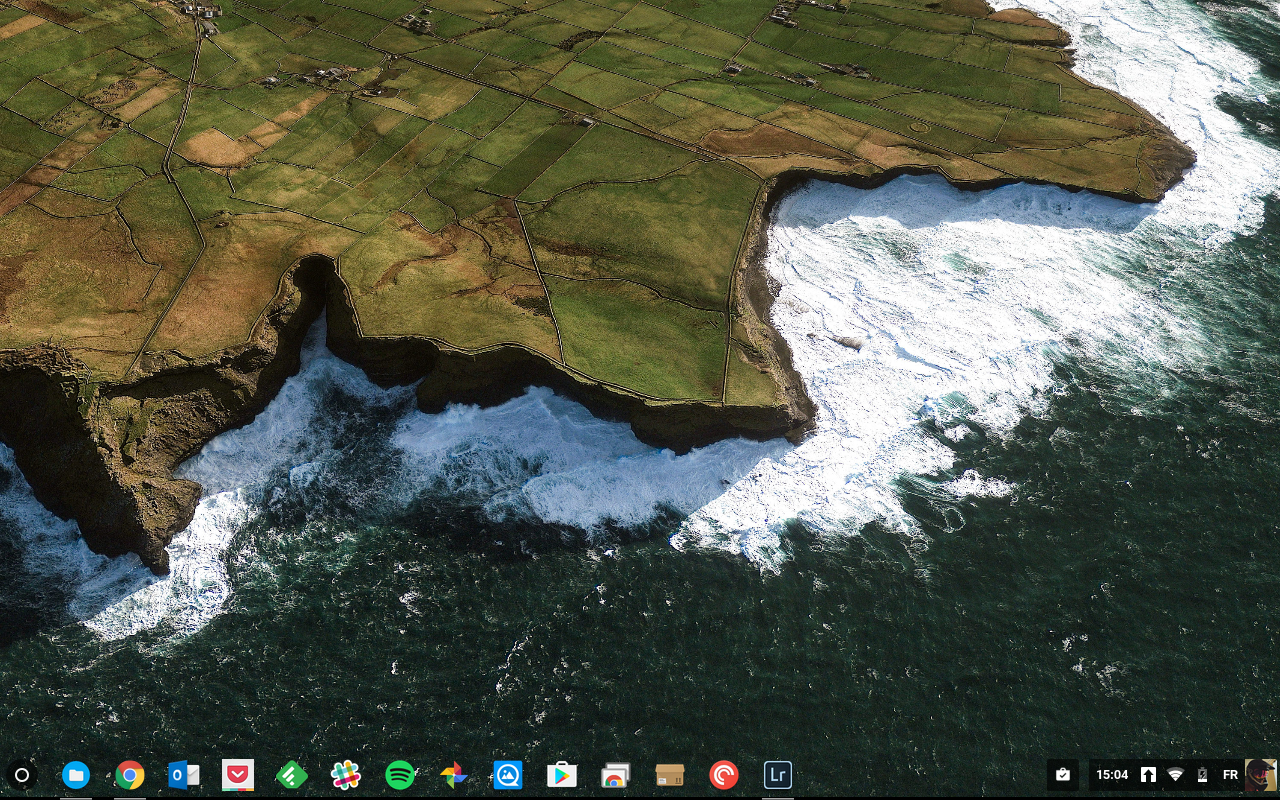This screenshot has height=800, width=1280.
Task: Launch Spotify from the shelf
Action: pos(400,775)
